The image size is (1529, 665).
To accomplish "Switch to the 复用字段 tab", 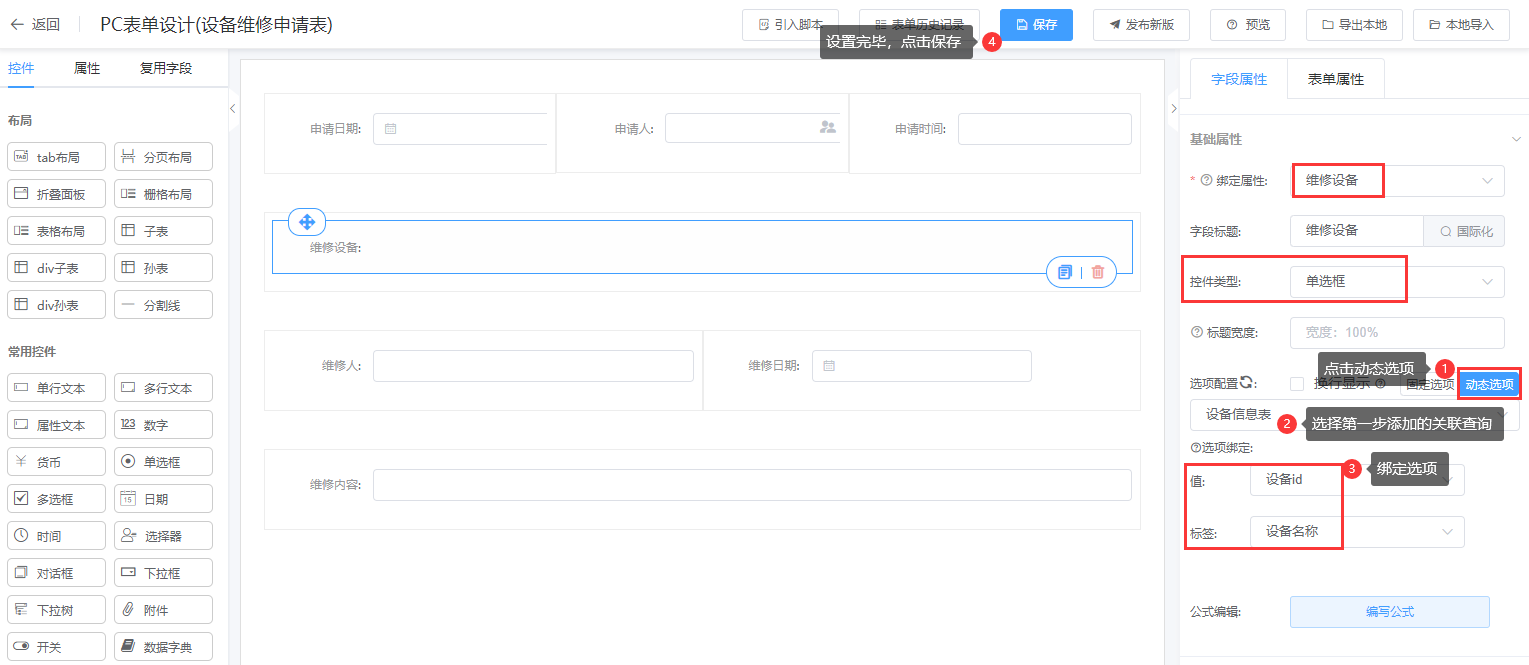I will 166,69.
